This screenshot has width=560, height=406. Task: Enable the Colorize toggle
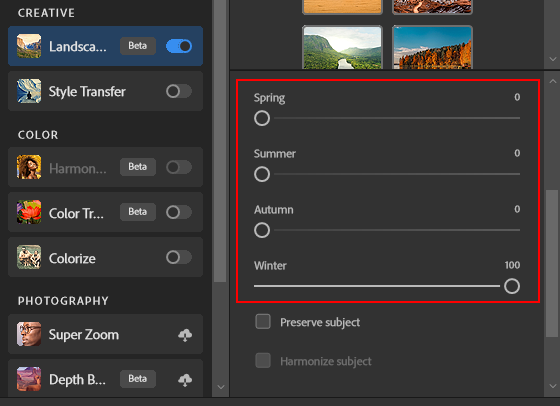(x=179, y=257)
